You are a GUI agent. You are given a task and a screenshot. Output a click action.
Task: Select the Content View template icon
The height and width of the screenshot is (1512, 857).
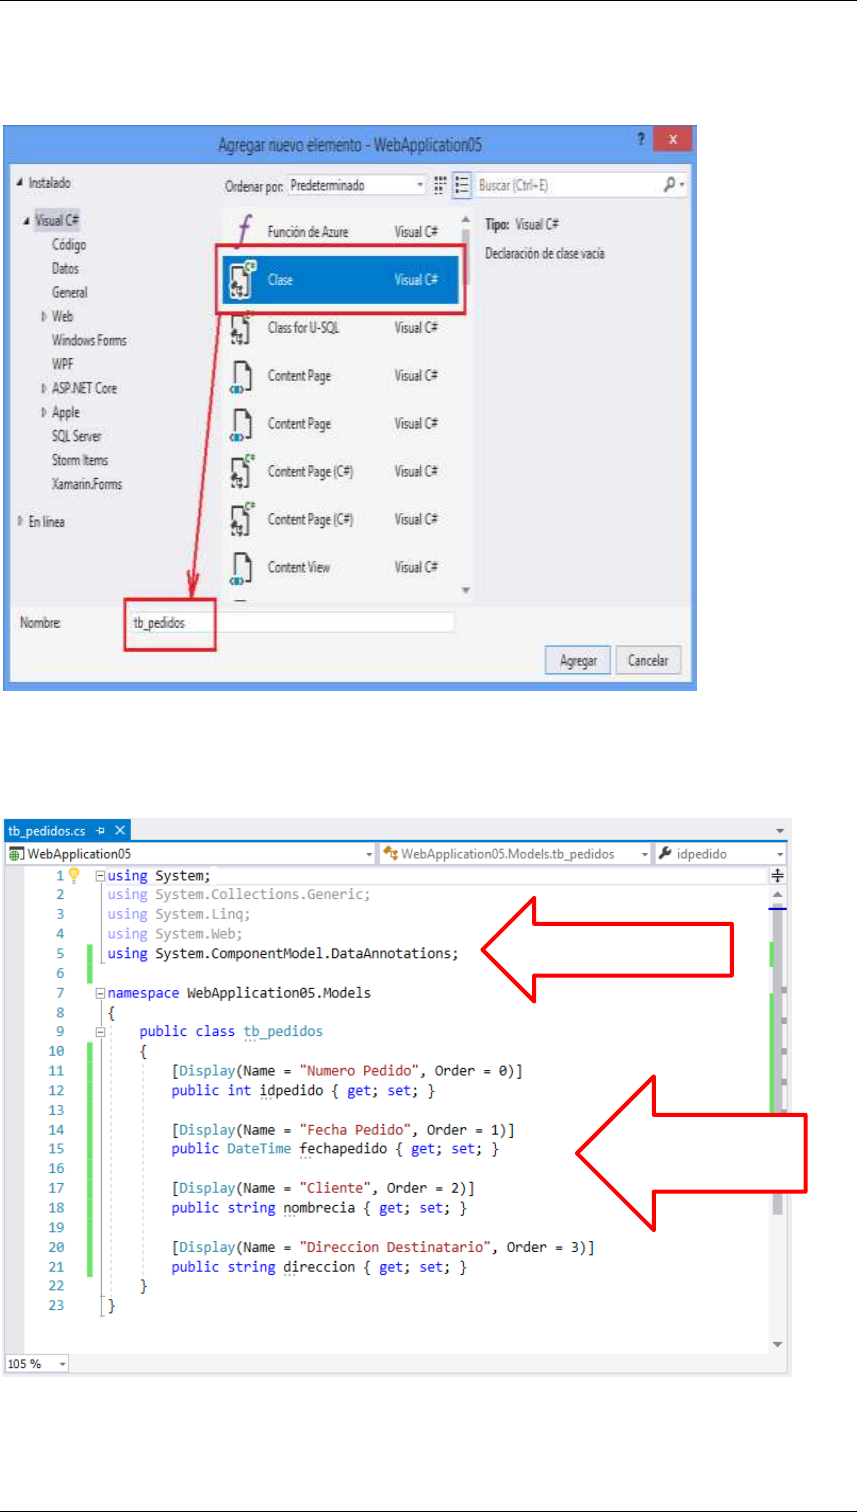tap(240, 568)
